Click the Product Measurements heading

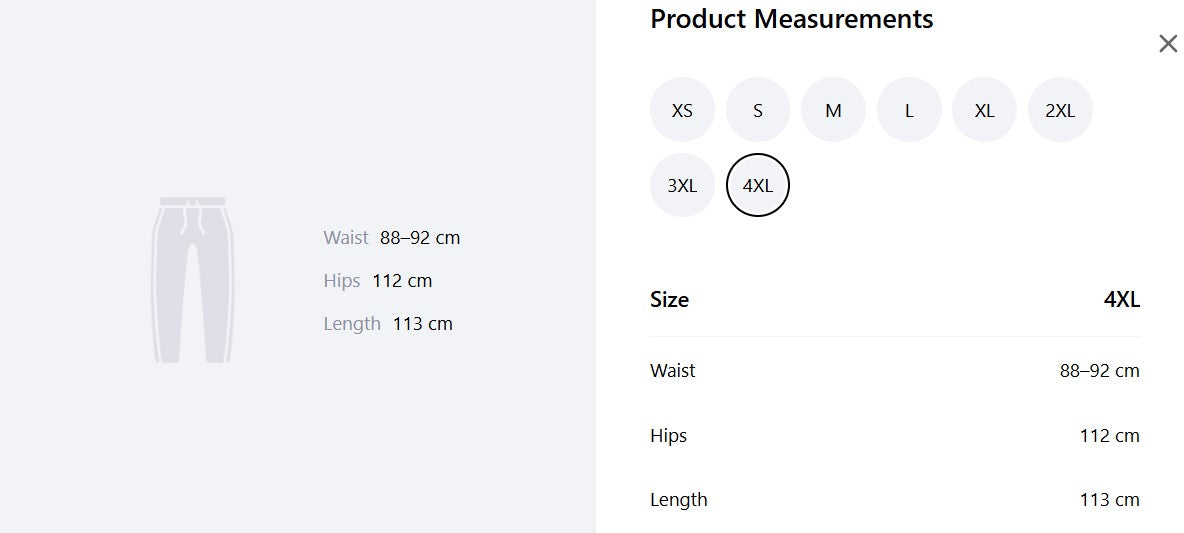coord(791,19)
